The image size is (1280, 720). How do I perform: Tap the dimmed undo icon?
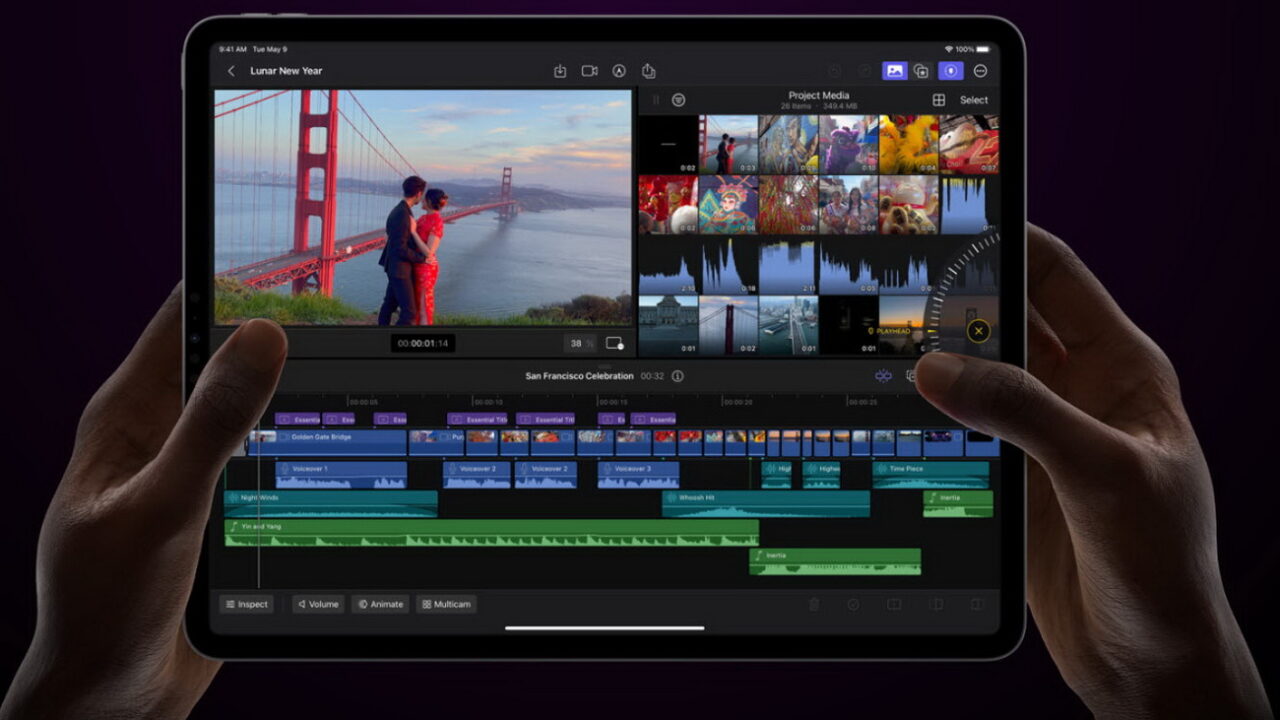coord(834,71)
